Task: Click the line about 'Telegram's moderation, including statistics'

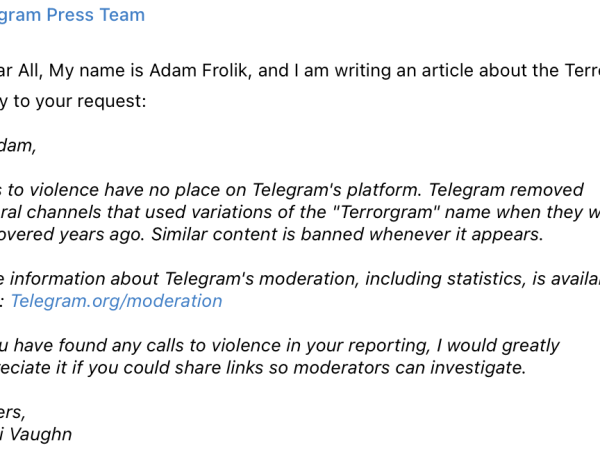Action: (300, 279)
